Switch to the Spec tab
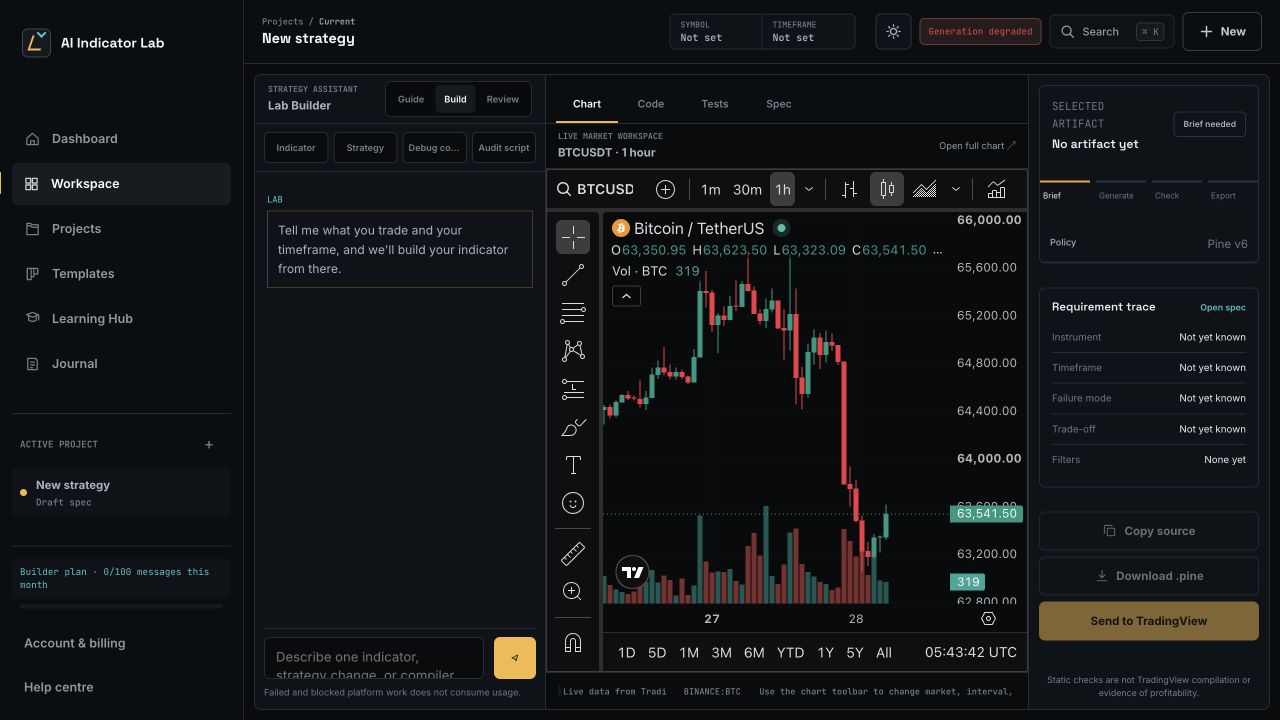Viewport: 1280px width, 720px height. [779, 104]
